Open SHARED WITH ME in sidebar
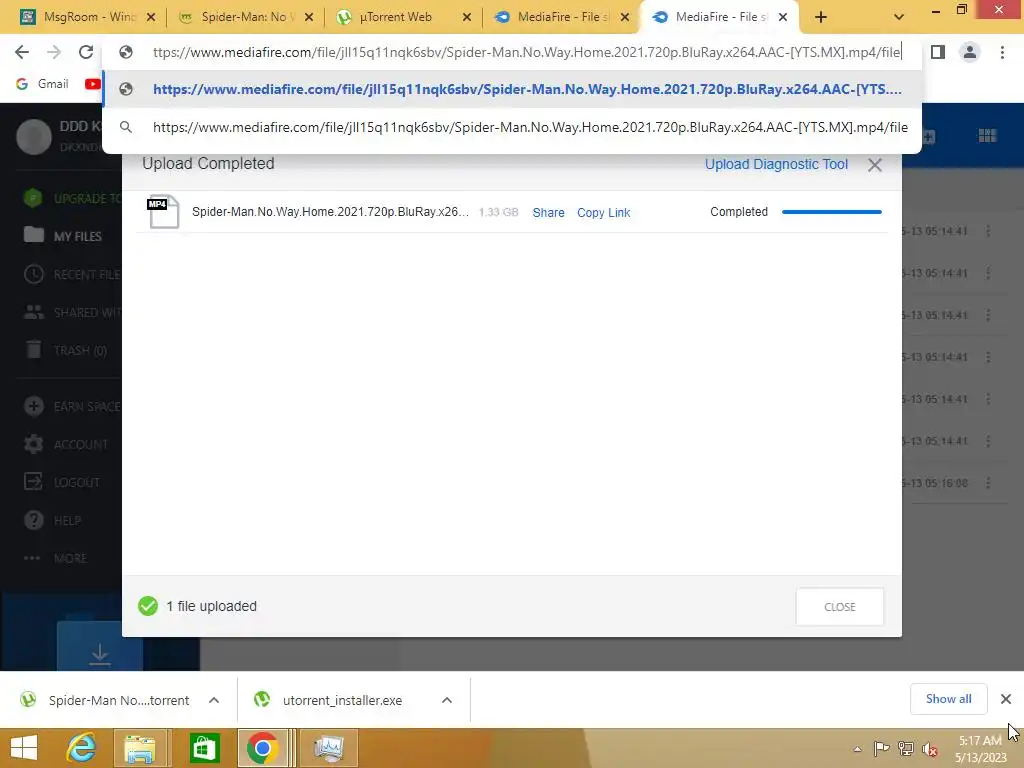1024x768 pixels. point(72,312)
